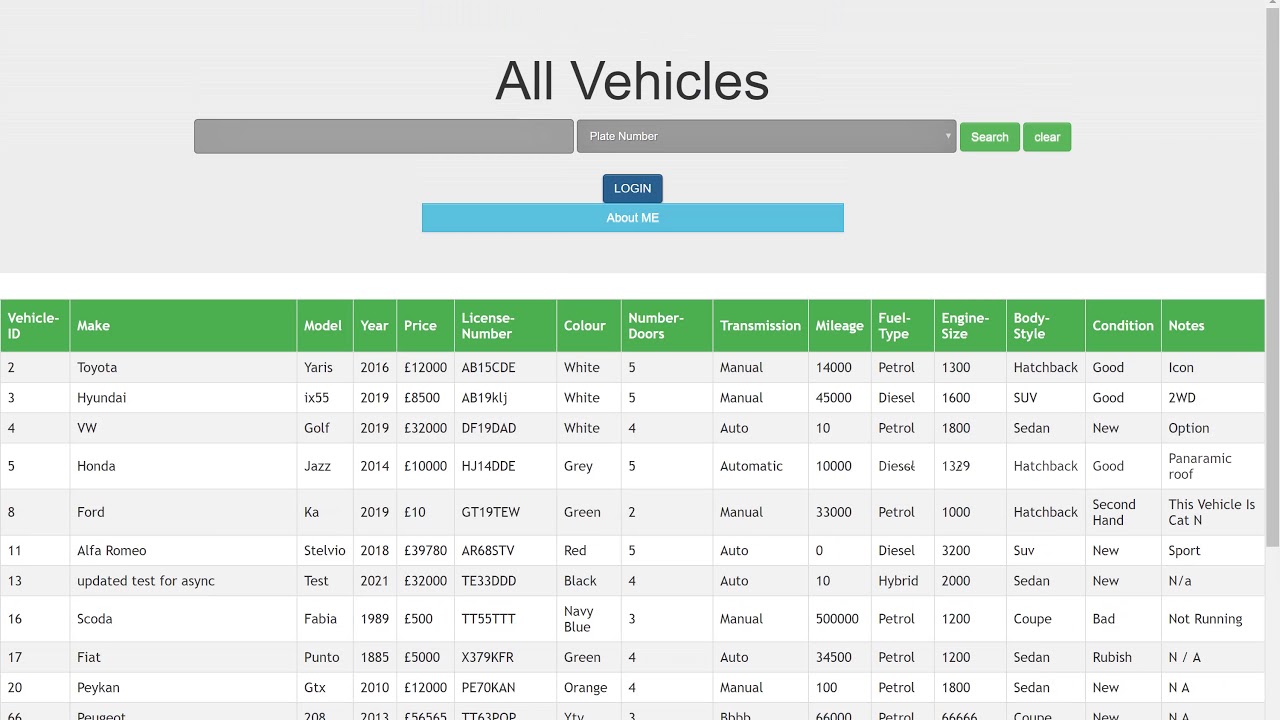Select license number AB15CDE

pyautogui.click(x=505, y=367)
